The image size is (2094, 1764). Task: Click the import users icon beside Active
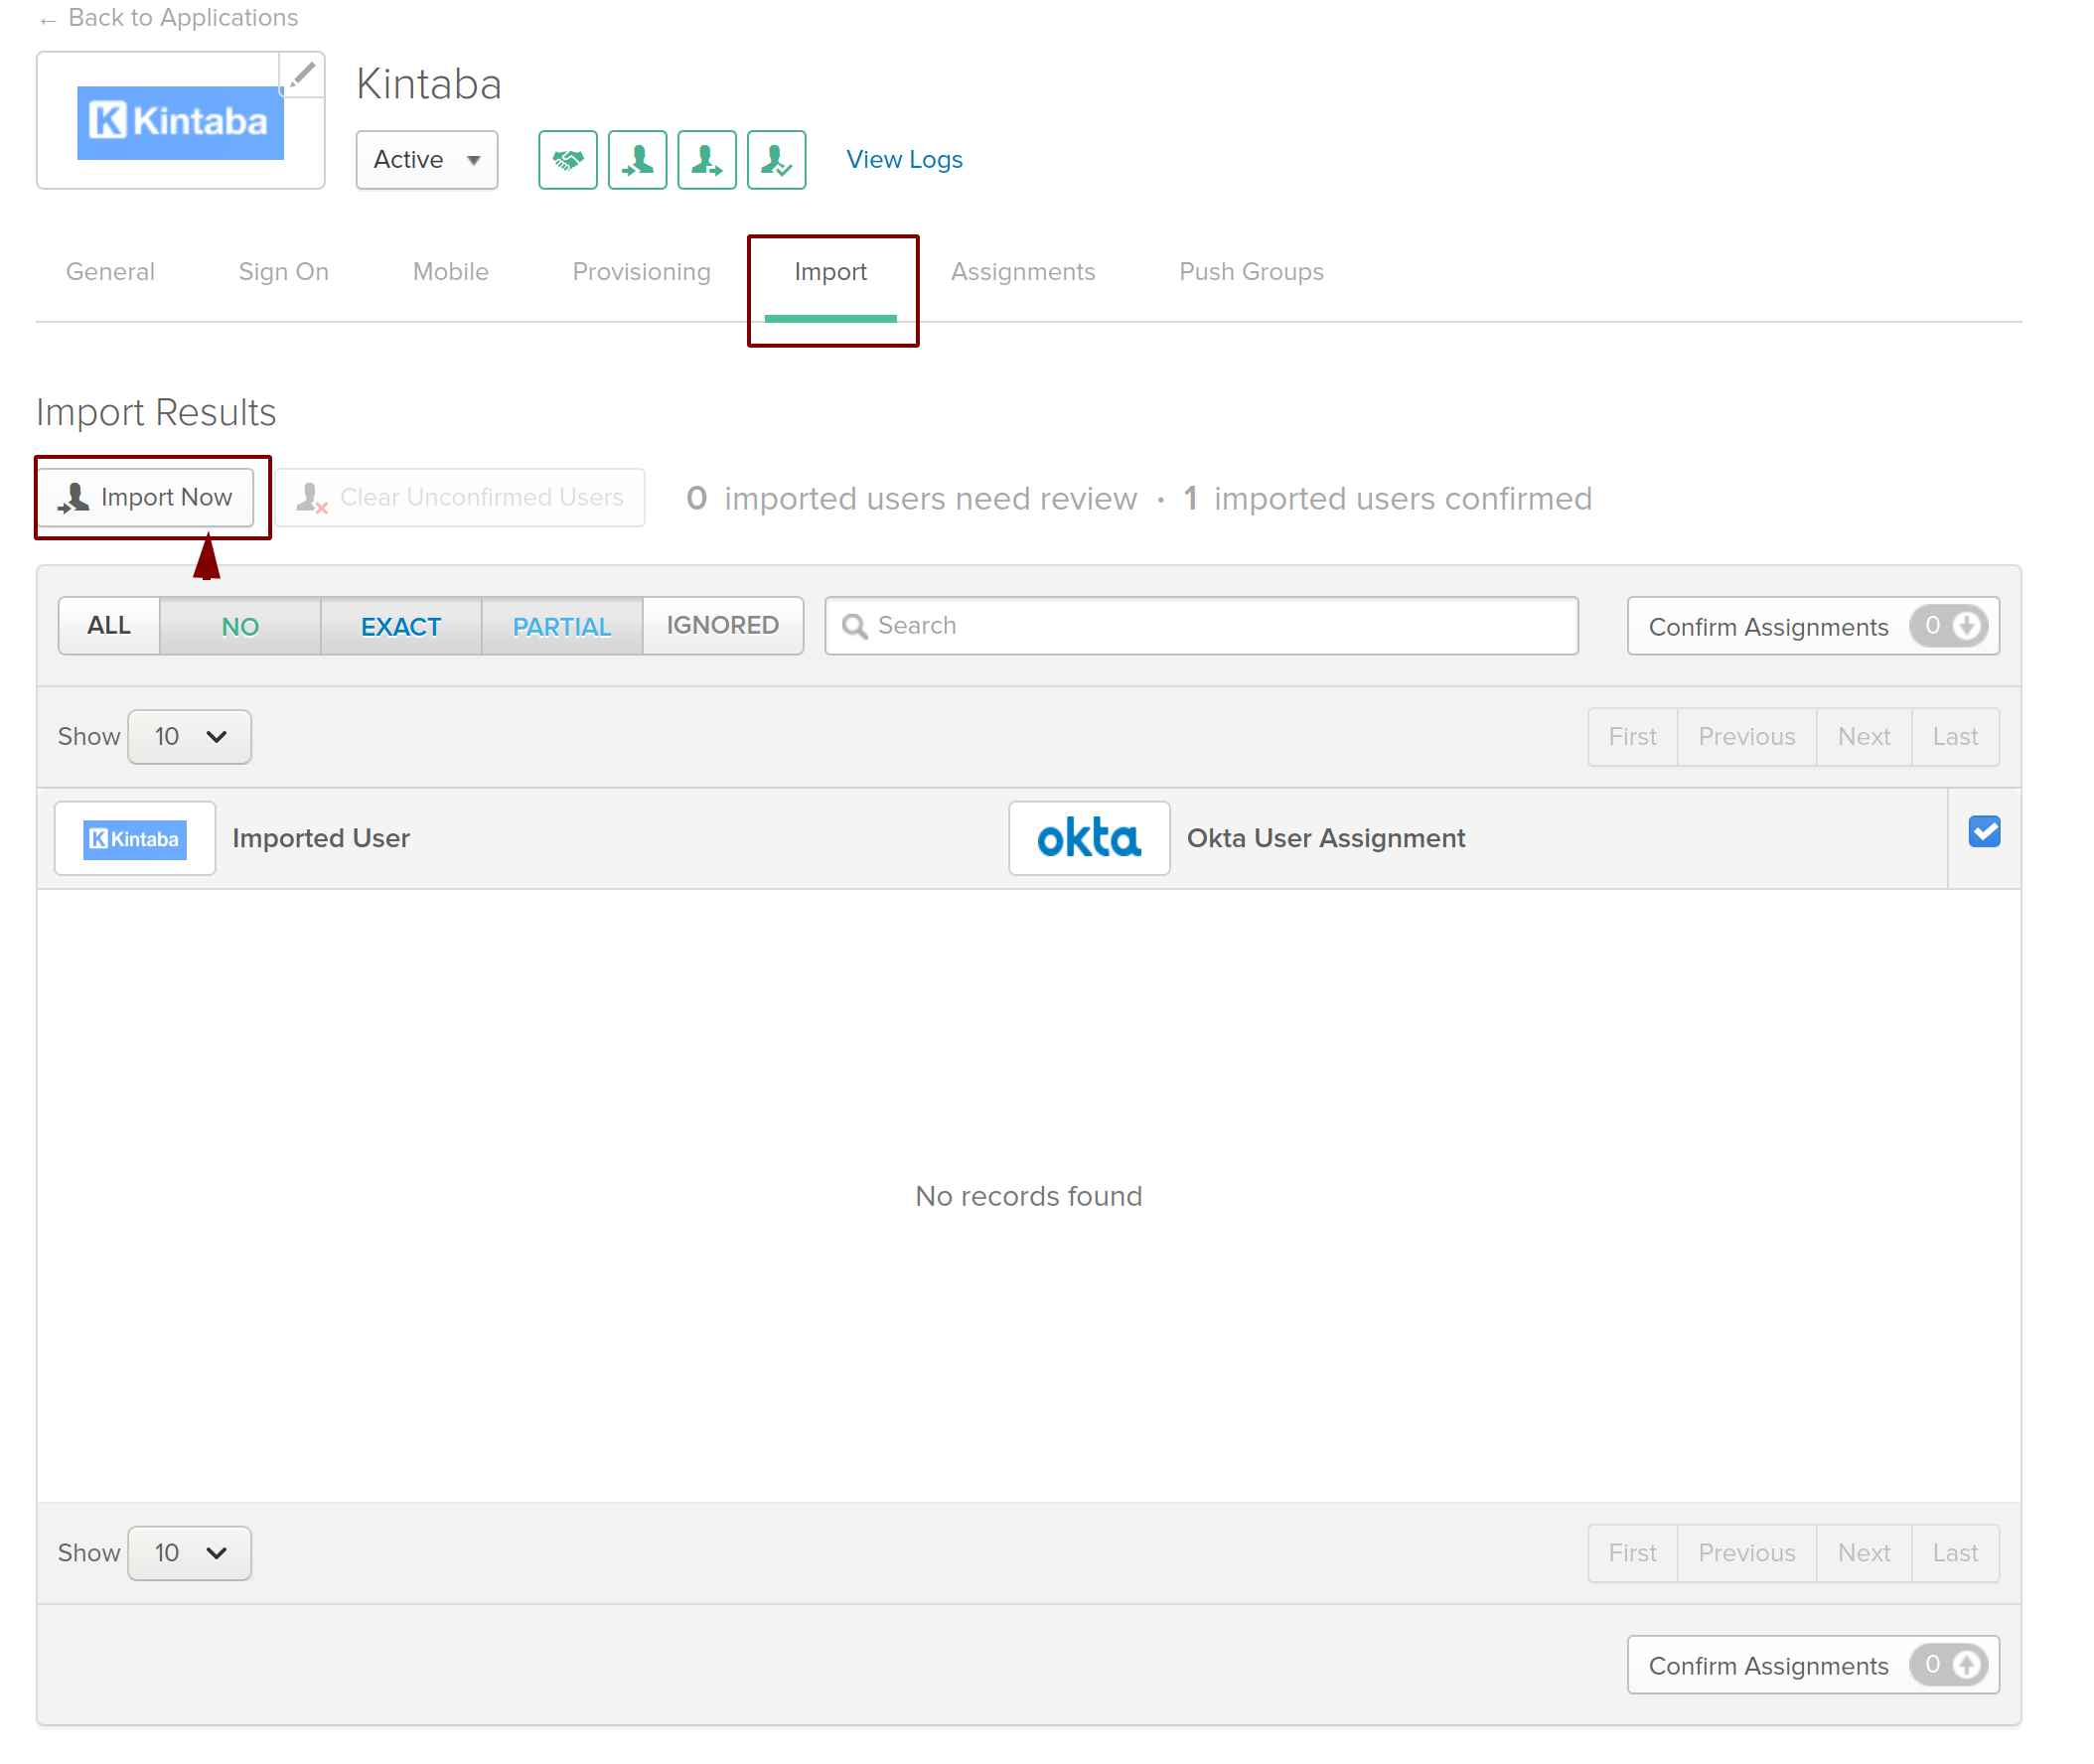pyautogui.click(x=637, y=159)
